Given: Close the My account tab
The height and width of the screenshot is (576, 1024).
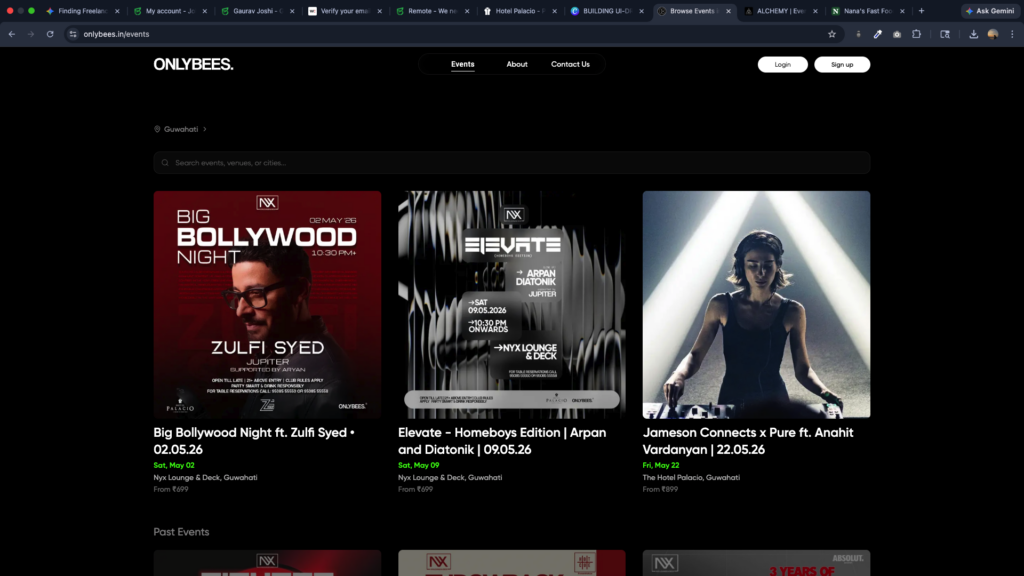Looking at the screenshot, I should click(204, 11).
